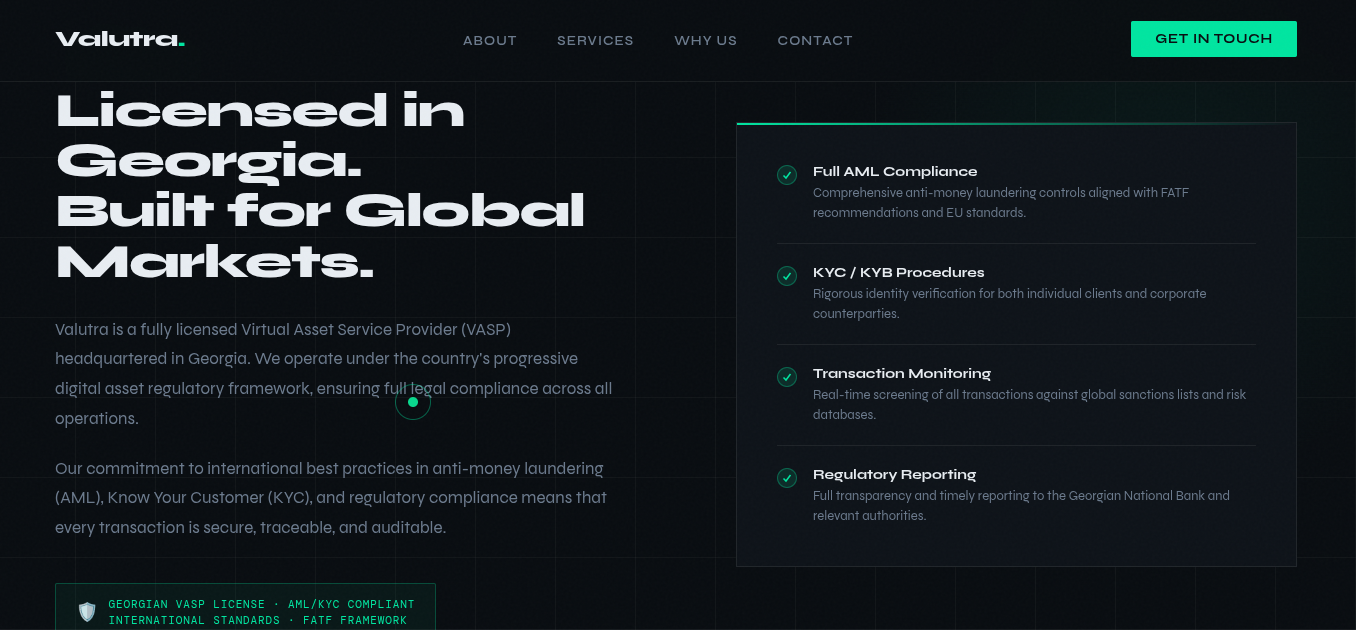The height and width of the screenshot is (630, 1356).
Task: Click the 'Licensed in Georgia.' headline
Action: coord(260,135)
